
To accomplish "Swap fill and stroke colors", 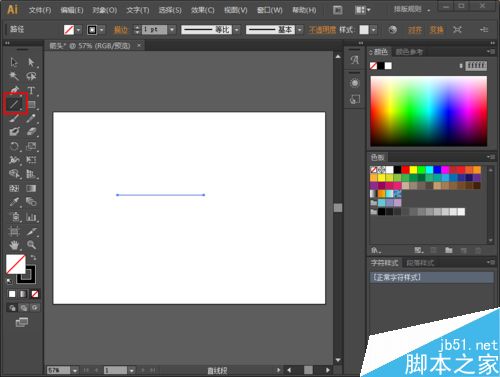I will click(33, 257).
